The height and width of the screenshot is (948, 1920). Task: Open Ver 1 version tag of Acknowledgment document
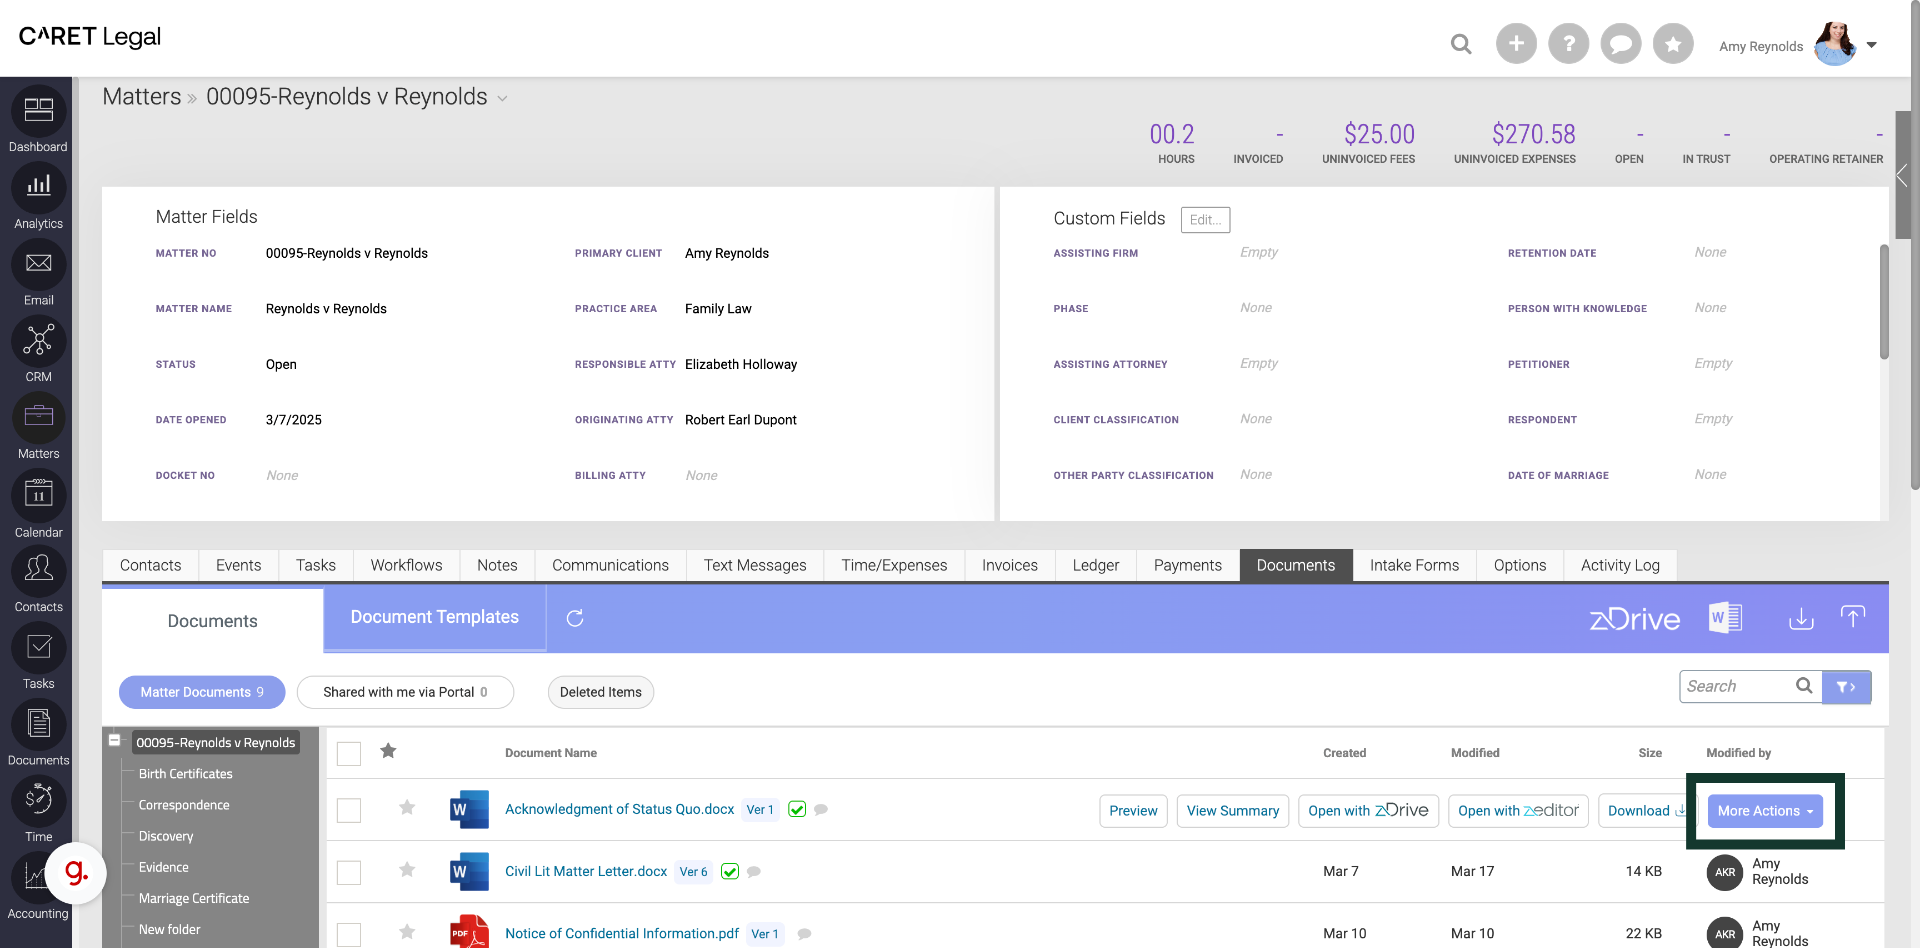[x=760, y=810]
